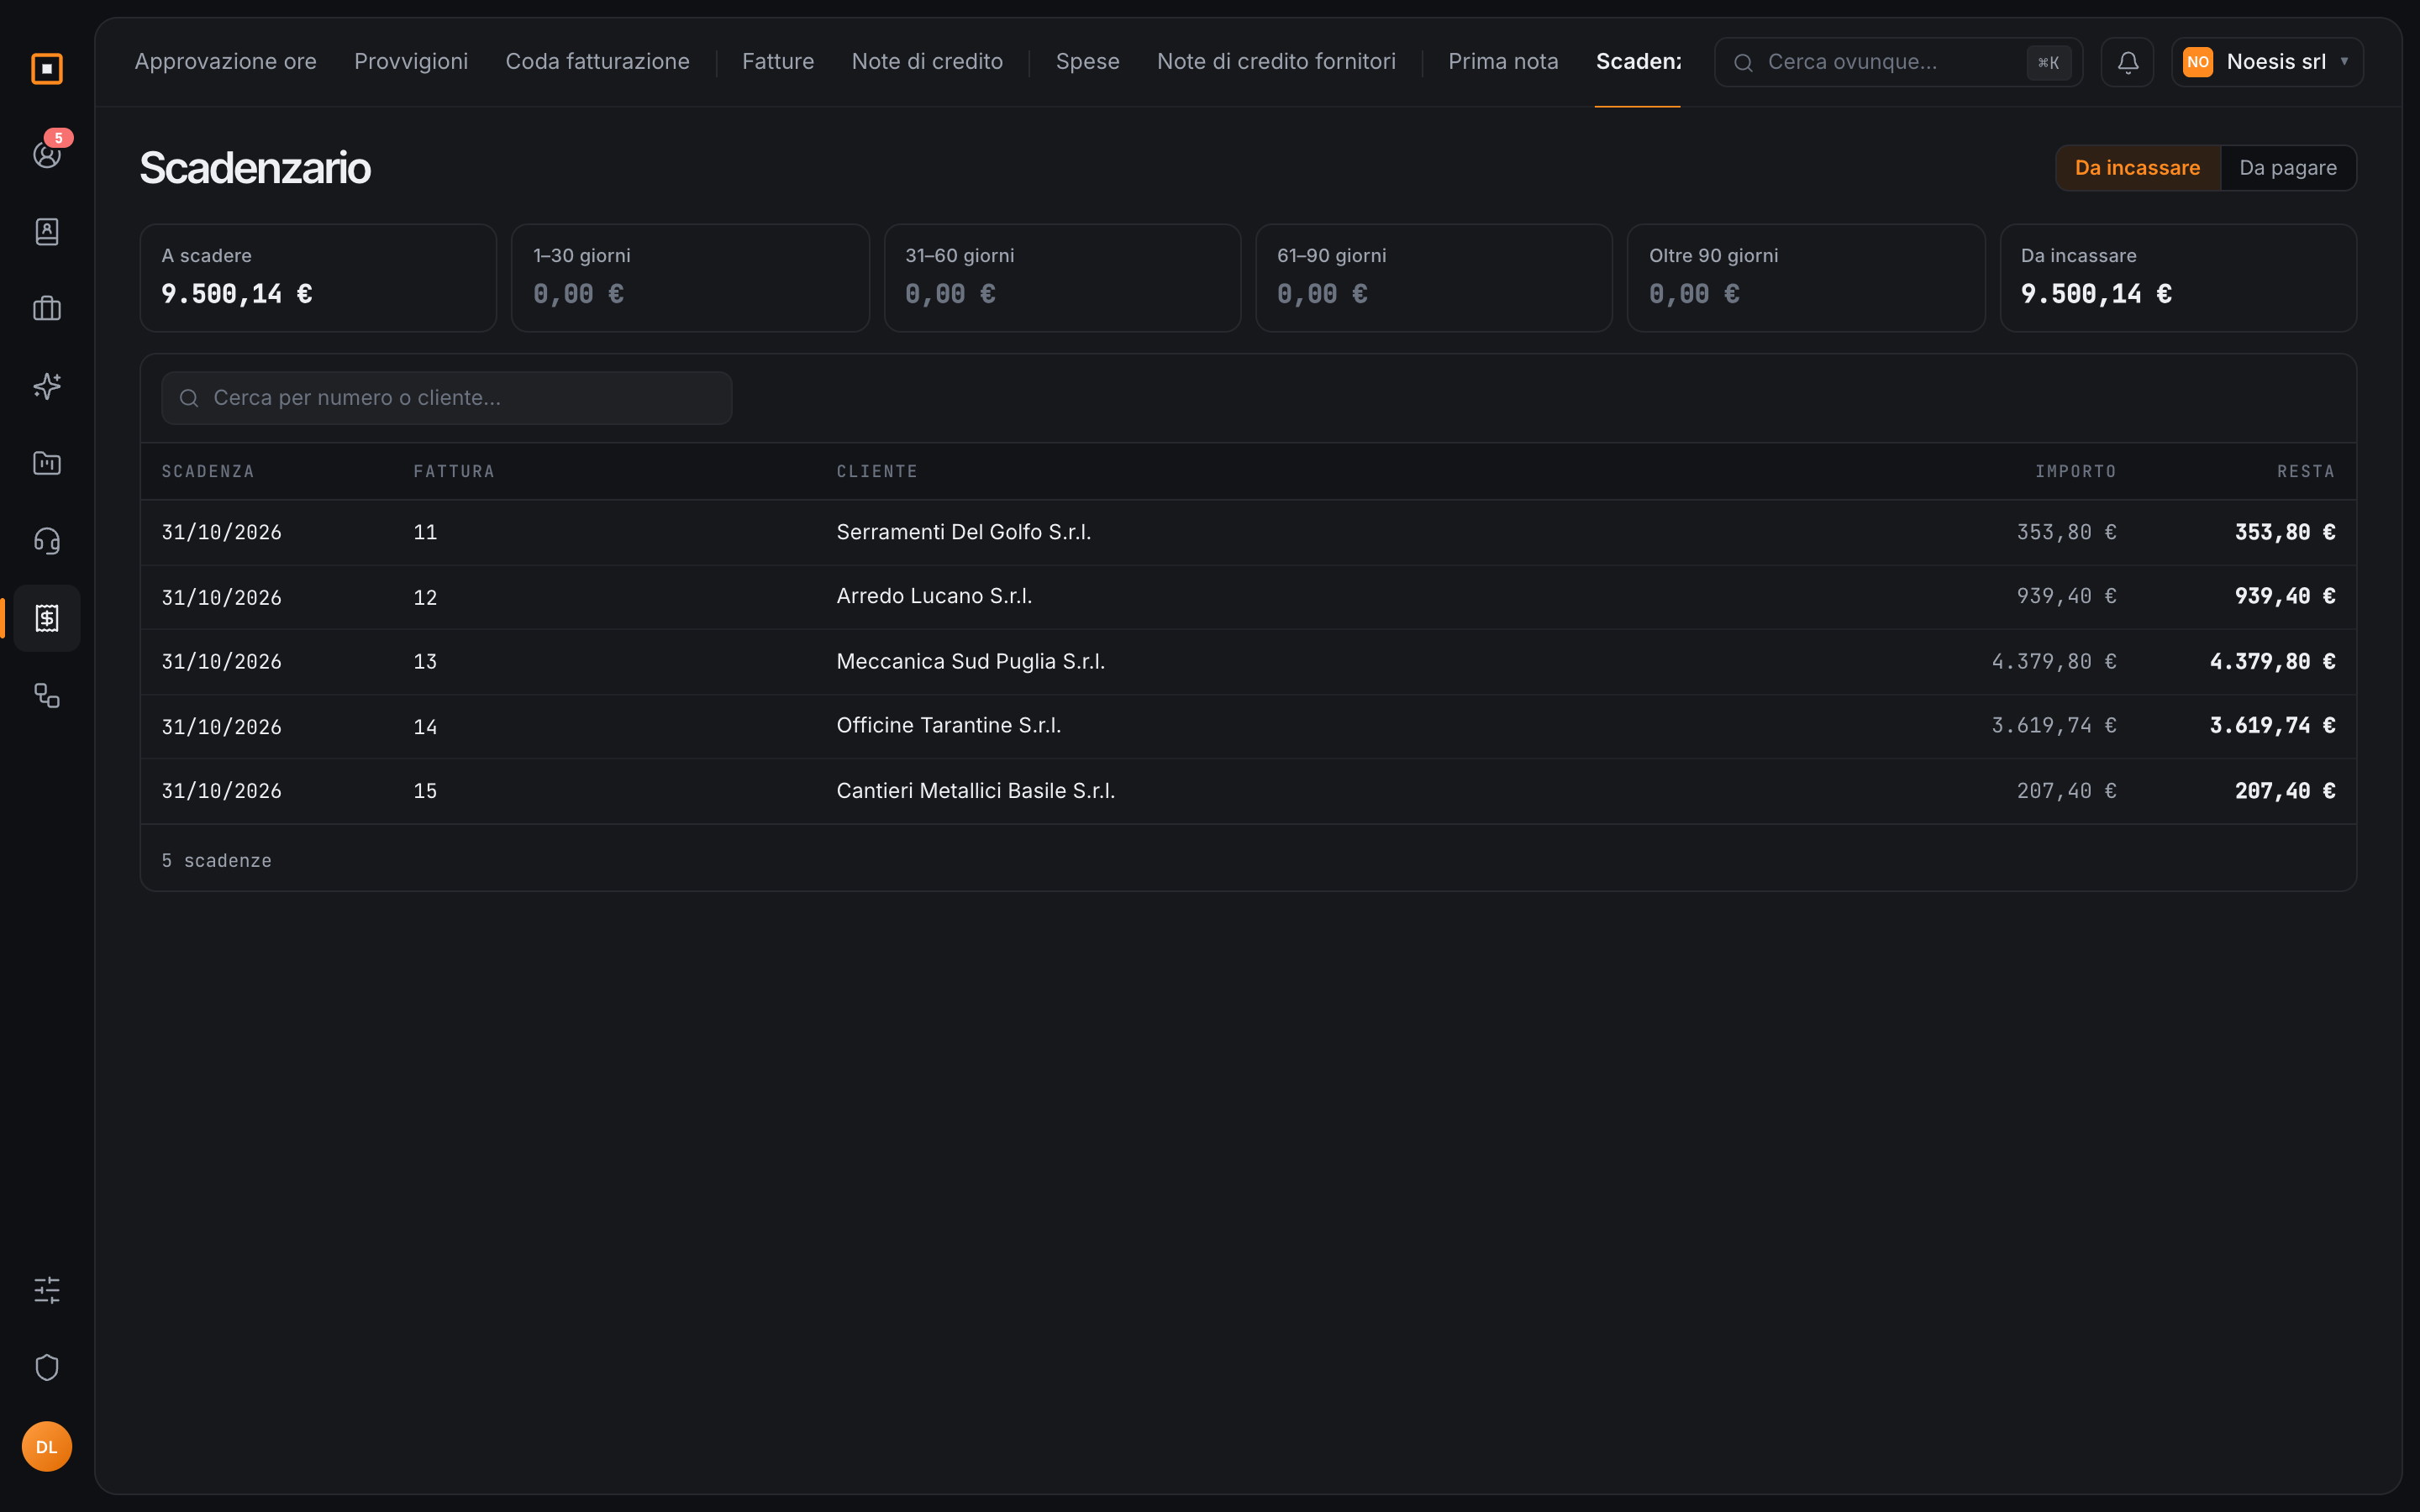This screenshot has height=1512, width=2420.
Task: Open the headset support sidebar icon
Action: 47,541
